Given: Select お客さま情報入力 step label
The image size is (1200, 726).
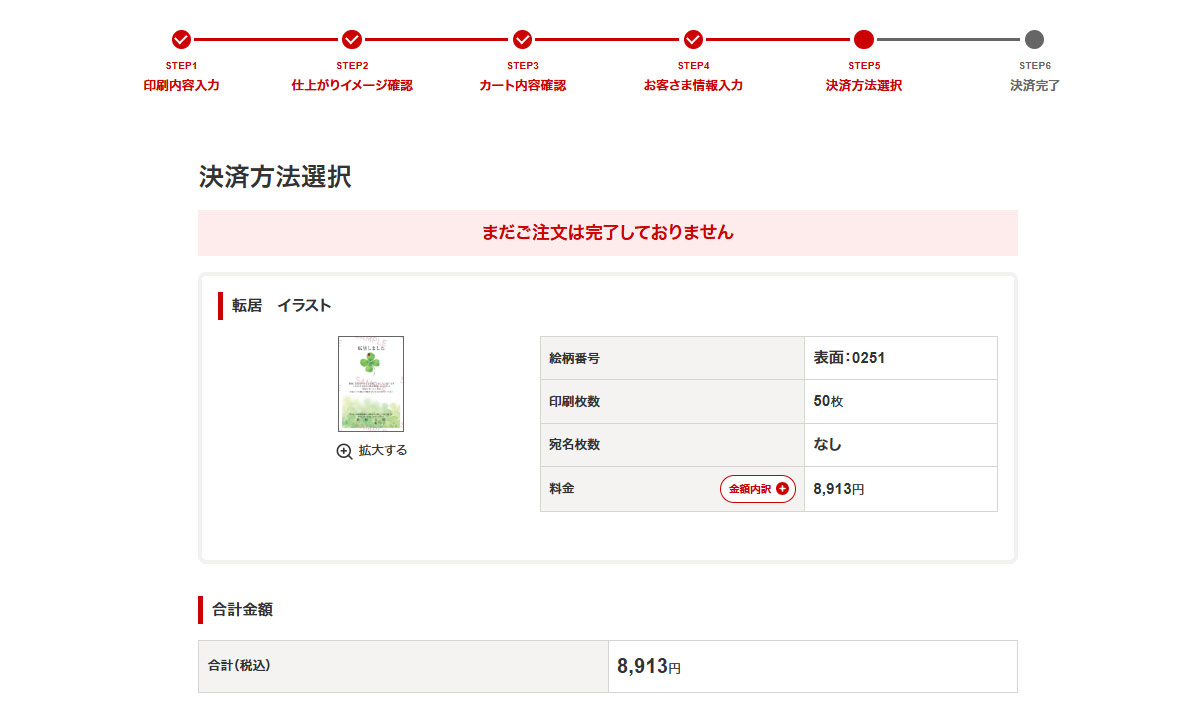Looking at the screenshot, I should tap(693, 86).
